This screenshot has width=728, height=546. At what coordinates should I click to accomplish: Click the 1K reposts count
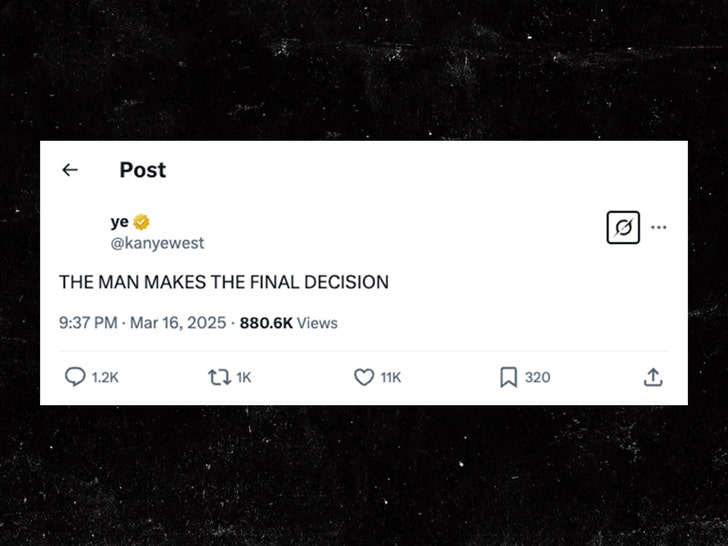pyautogui.click(x=244, y=377)
